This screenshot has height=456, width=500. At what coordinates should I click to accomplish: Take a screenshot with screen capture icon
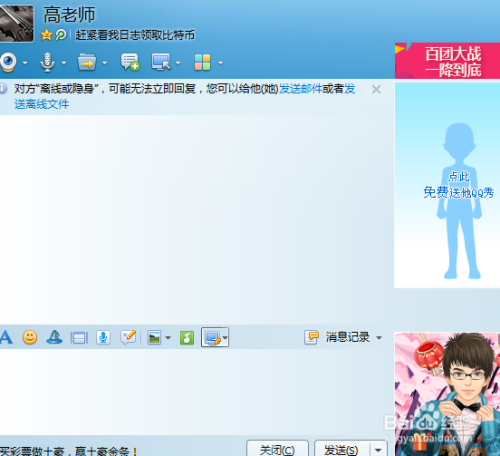[x=212, y=338]
